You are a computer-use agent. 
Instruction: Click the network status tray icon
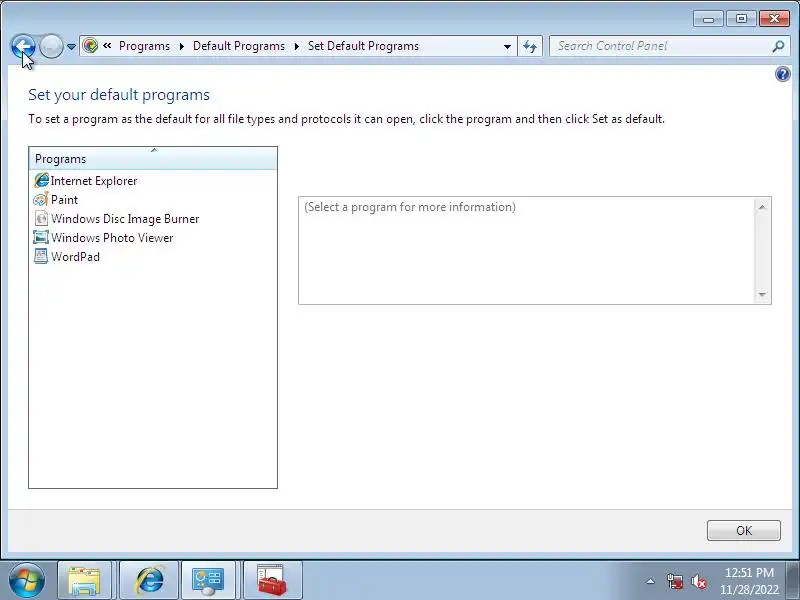[675, 582]
